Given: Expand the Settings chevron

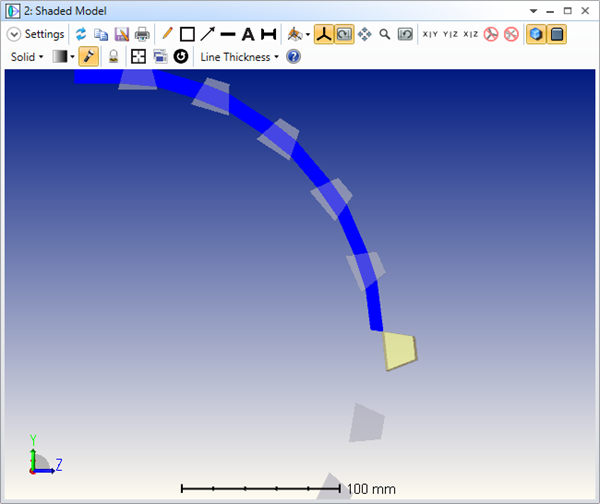Looking at the screenshot, I should [x=14, y=34].
